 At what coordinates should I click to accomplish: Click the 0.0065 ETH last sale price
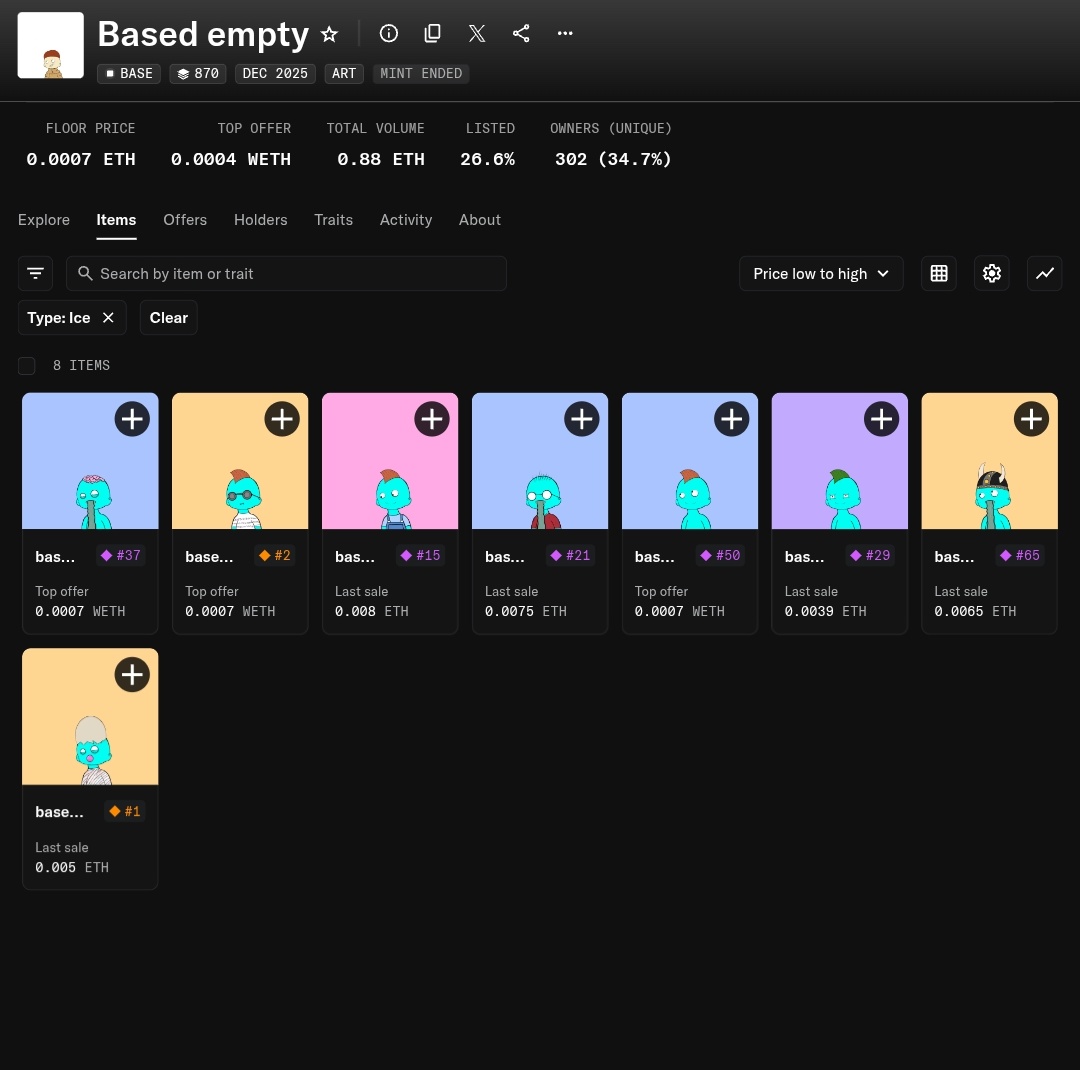(x=975, y=611)
